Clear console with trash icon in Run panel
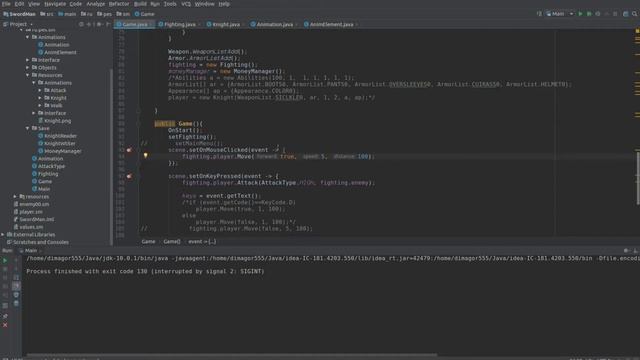 (x=16, y=303)
